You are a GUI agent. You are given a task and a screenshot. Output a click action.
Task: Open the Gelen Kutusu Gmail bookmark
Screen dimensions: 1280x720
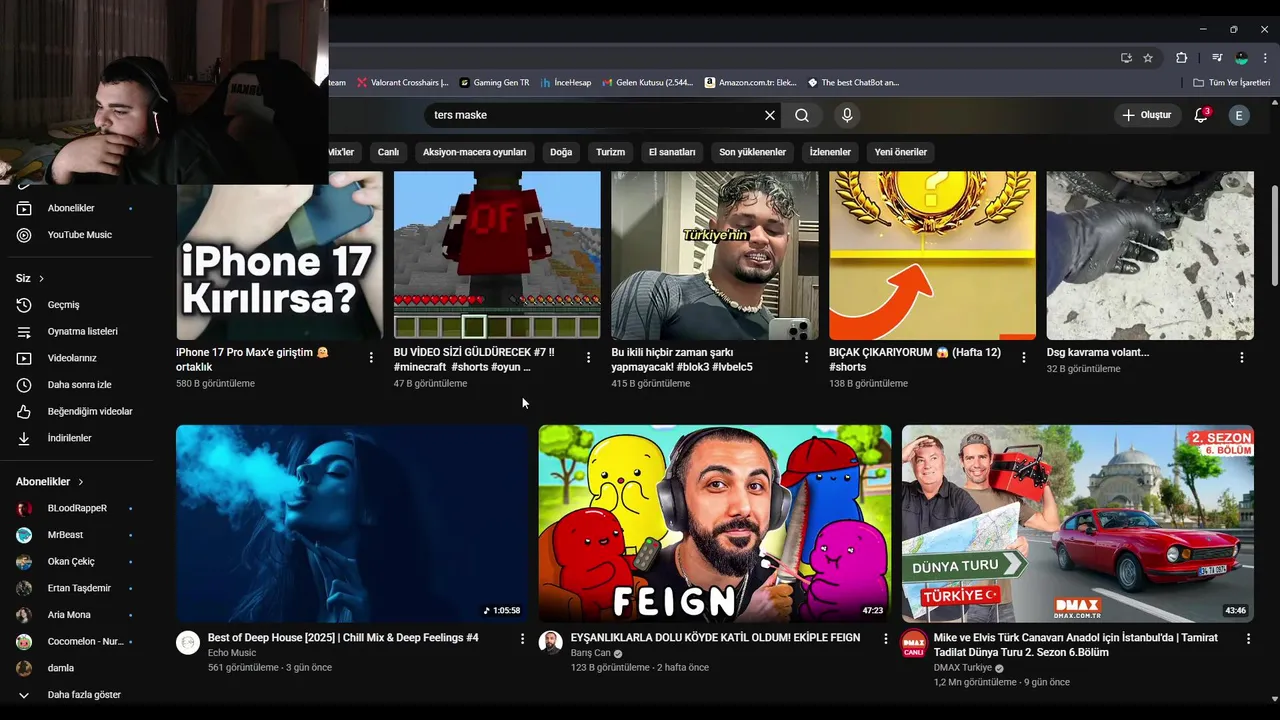tap(648, 83)
